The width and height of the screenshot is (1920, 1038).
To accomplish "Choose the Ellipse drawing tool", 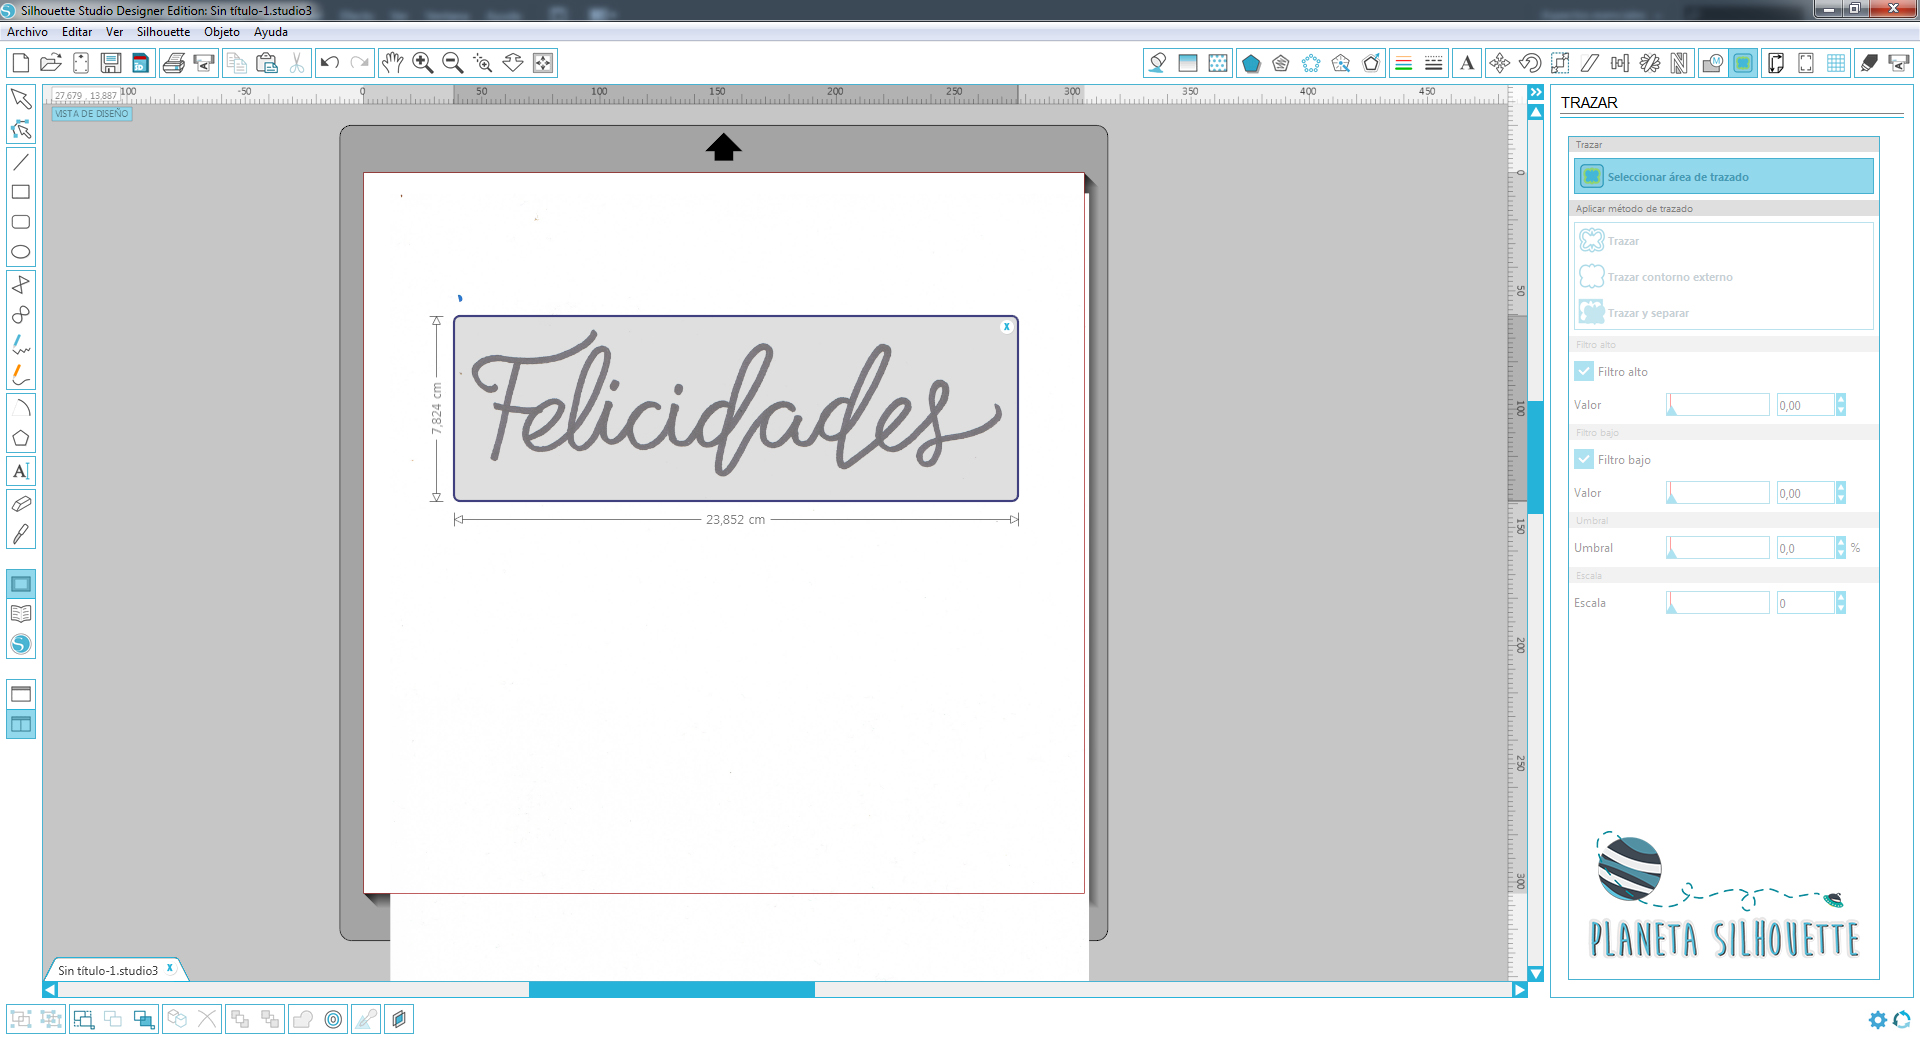I will 20,252.
